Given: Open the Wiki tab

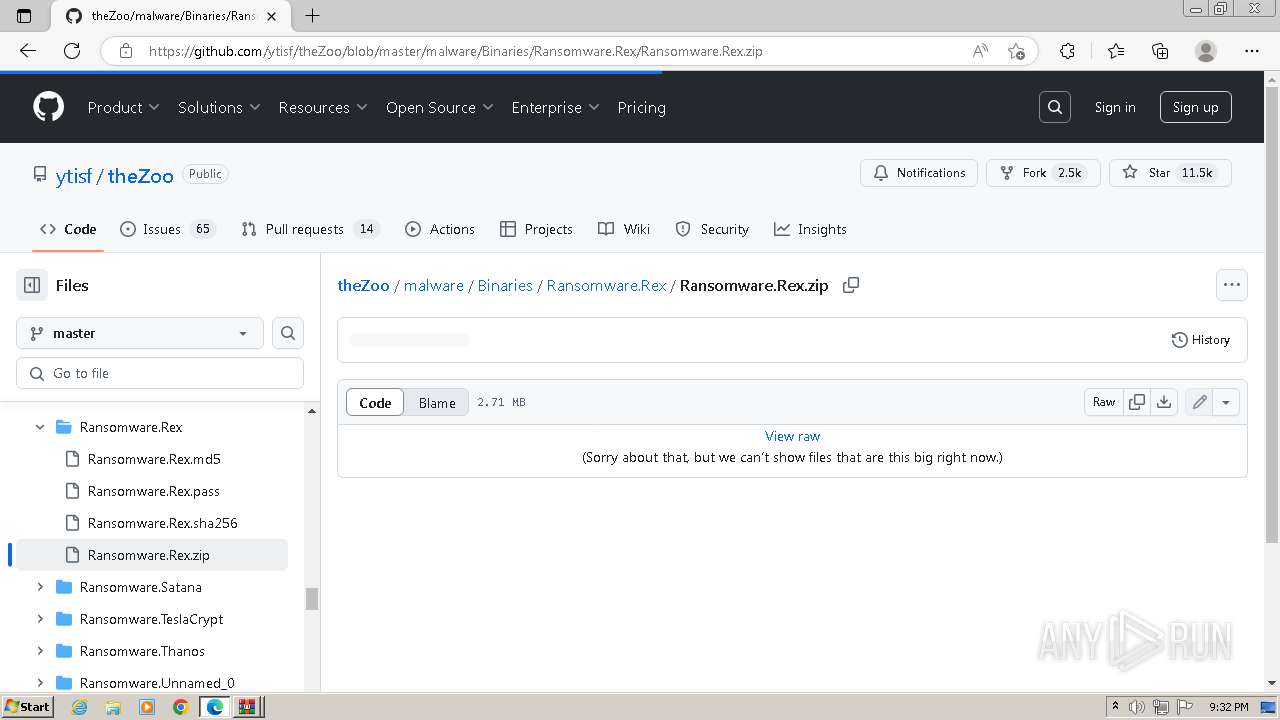Looking at the screenshot, I should (624, 229).
